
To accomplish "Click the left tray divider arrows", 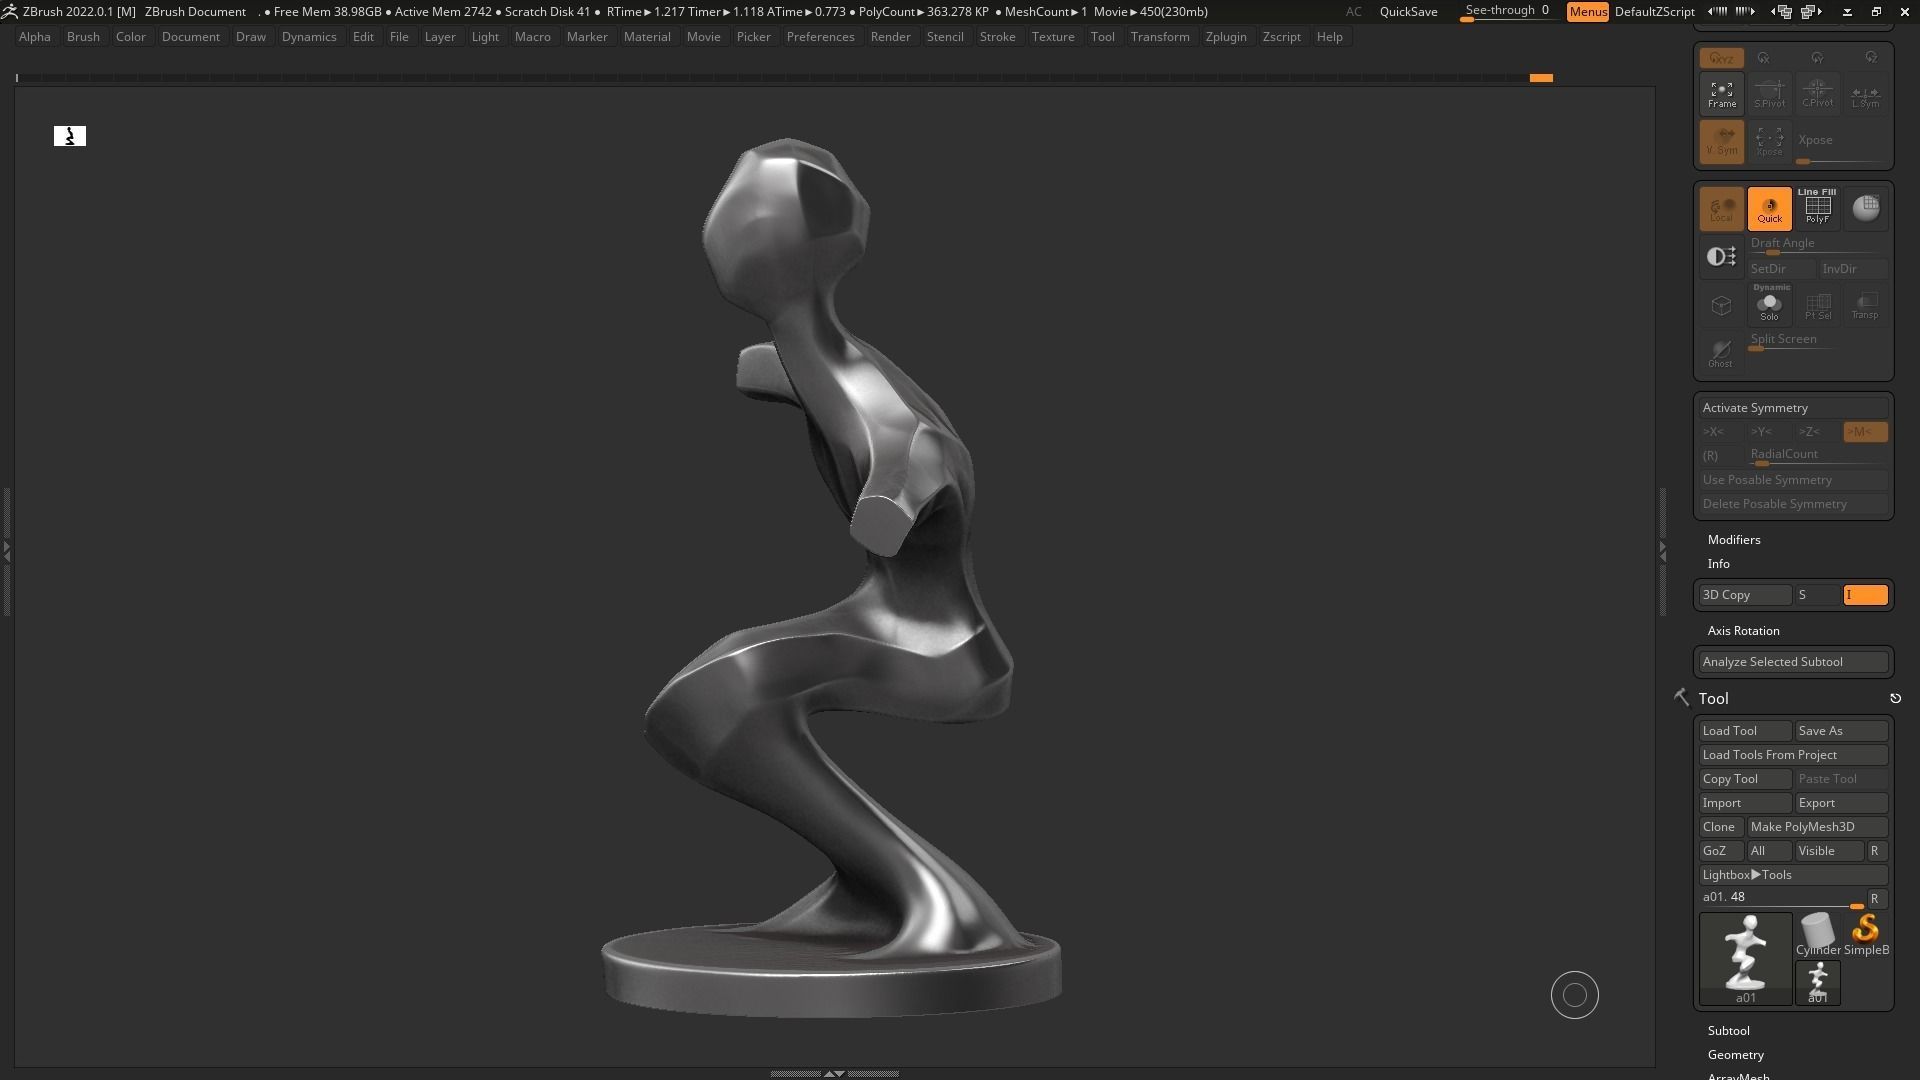I will (x=6, y=550).
